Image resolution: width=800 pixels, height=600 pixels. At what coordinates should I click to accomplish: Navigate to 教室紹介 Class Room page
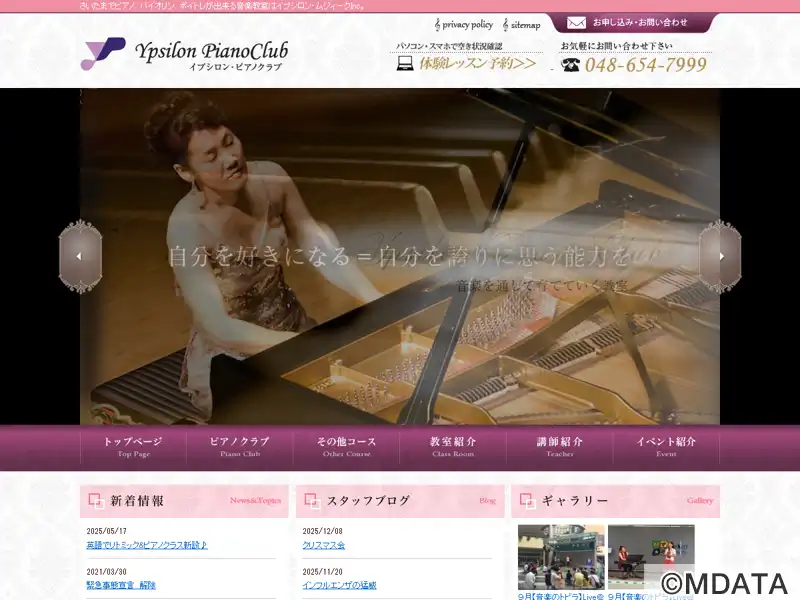pyautogui.click(x=453, y=446)
